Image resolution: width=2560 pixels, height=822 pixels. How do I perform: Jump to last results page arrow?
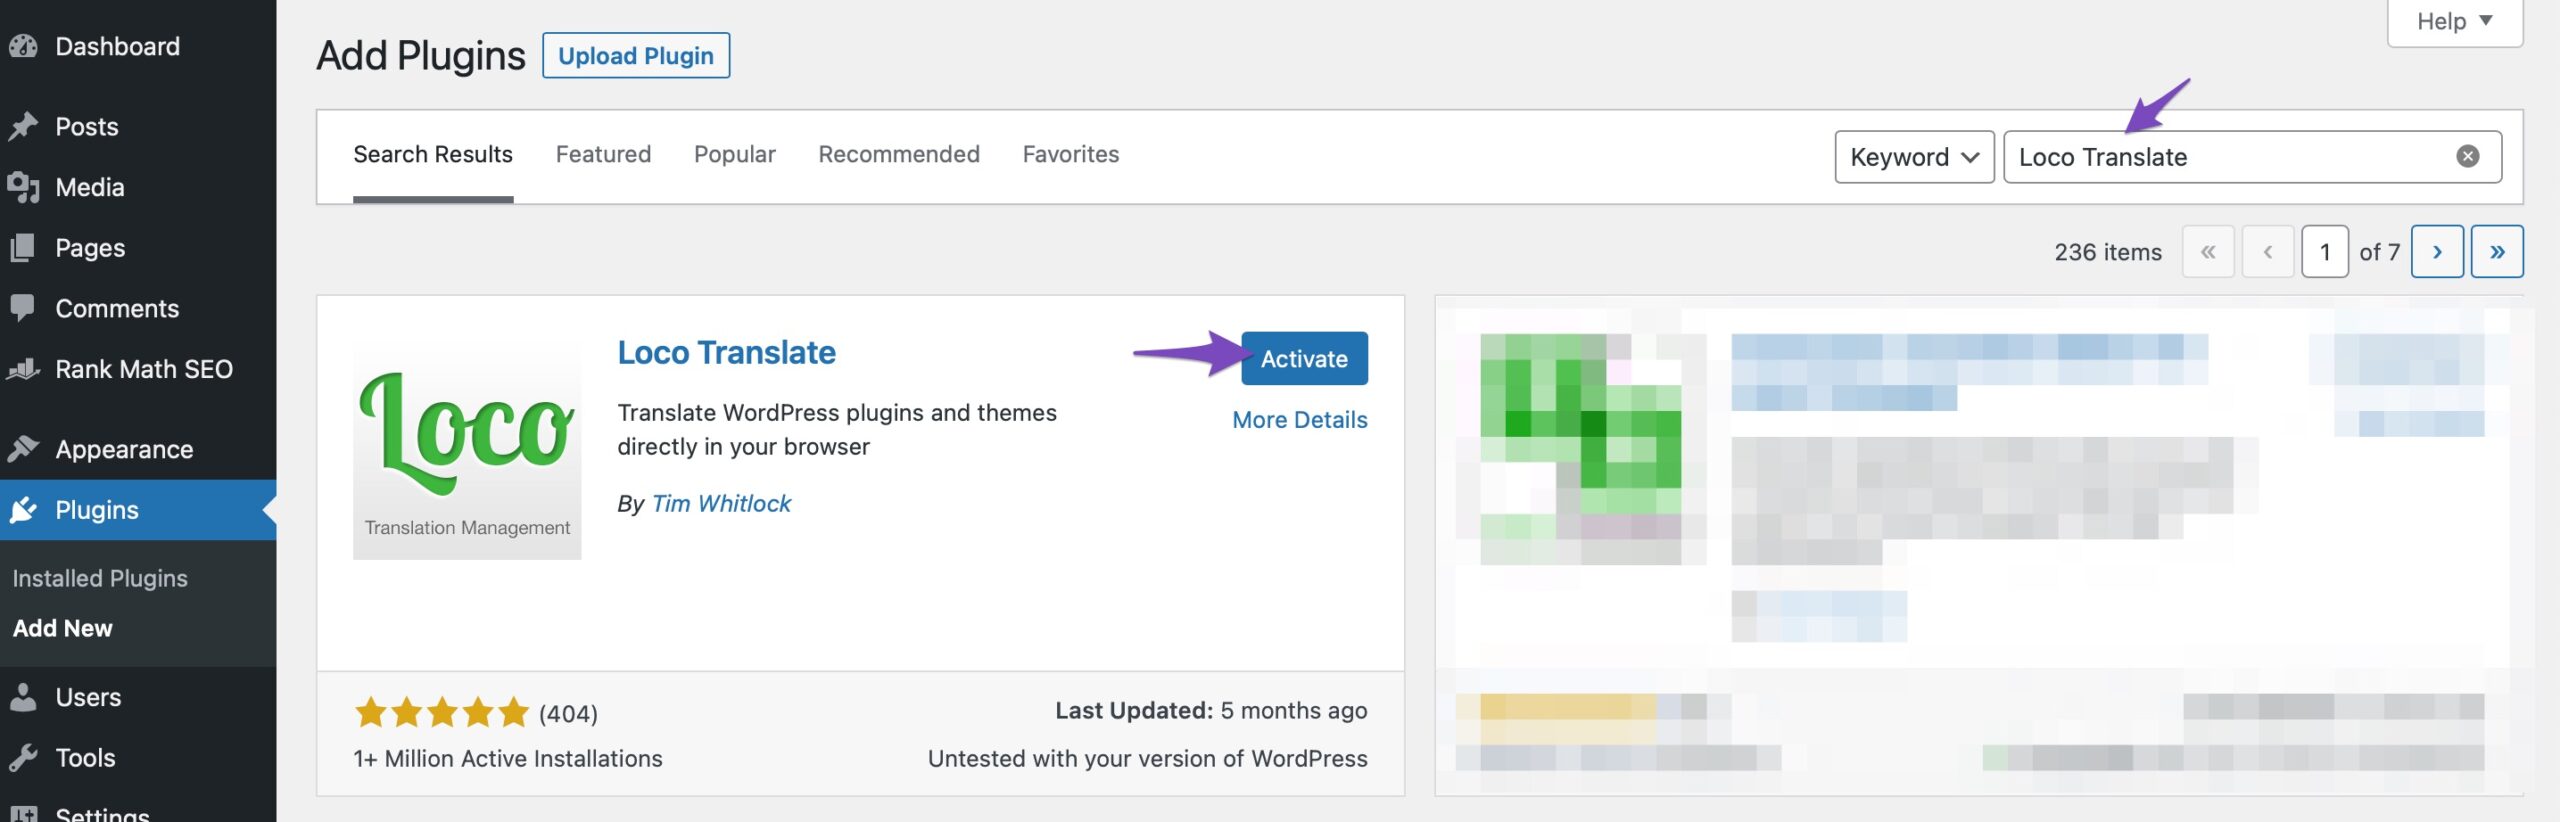(2497, 252)
